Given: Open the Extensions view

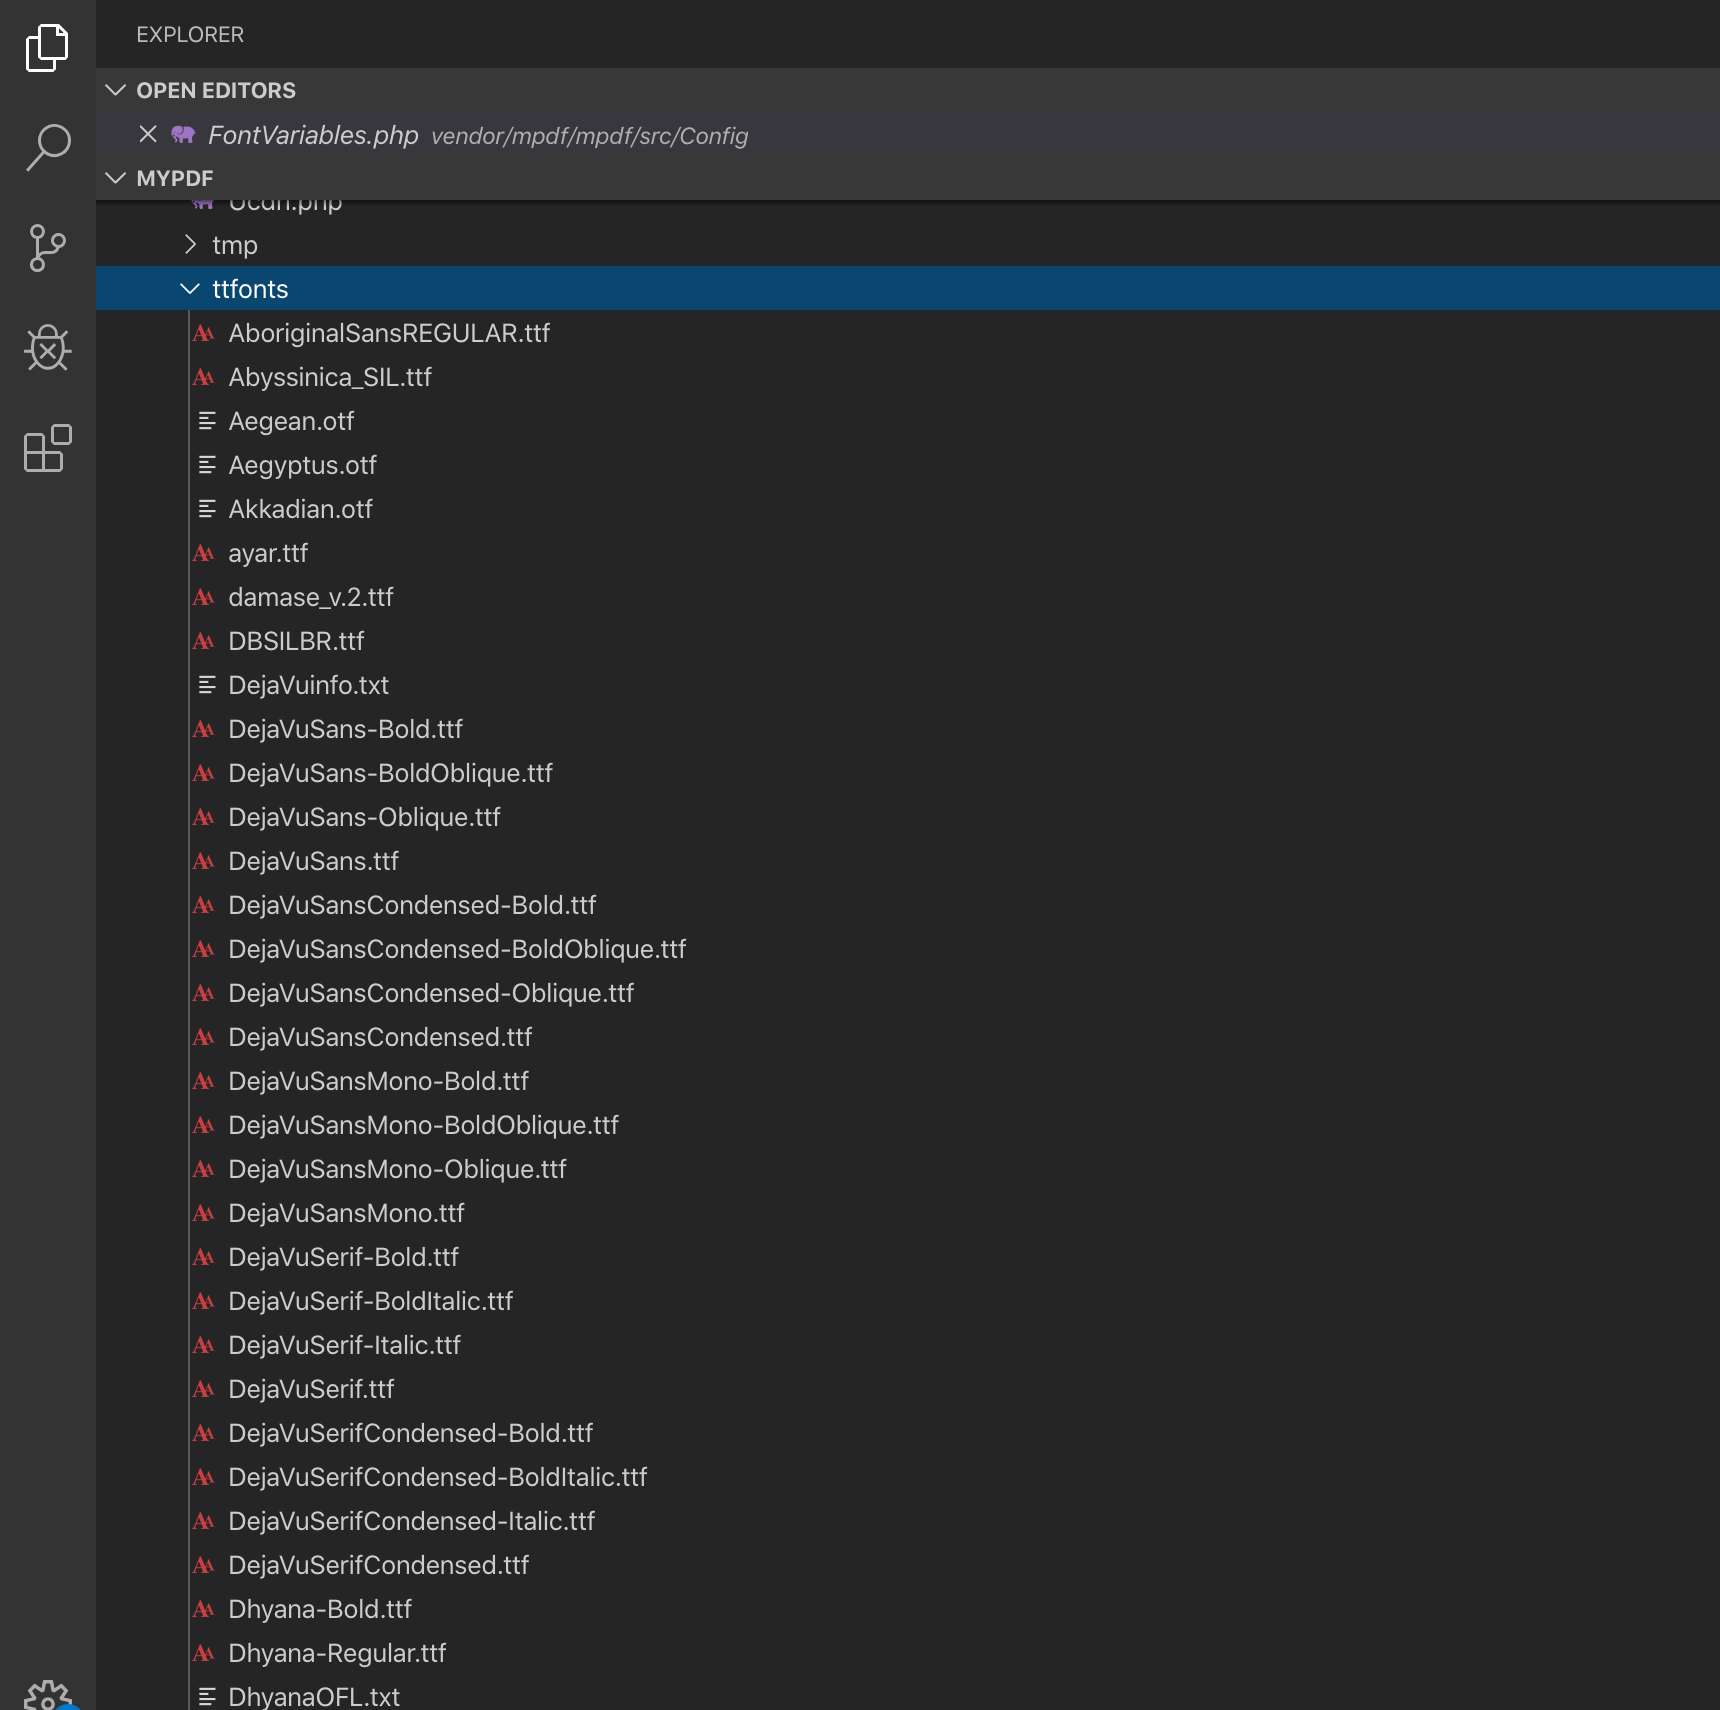Looking at the screenshot, I should click(x=47, y=448).
